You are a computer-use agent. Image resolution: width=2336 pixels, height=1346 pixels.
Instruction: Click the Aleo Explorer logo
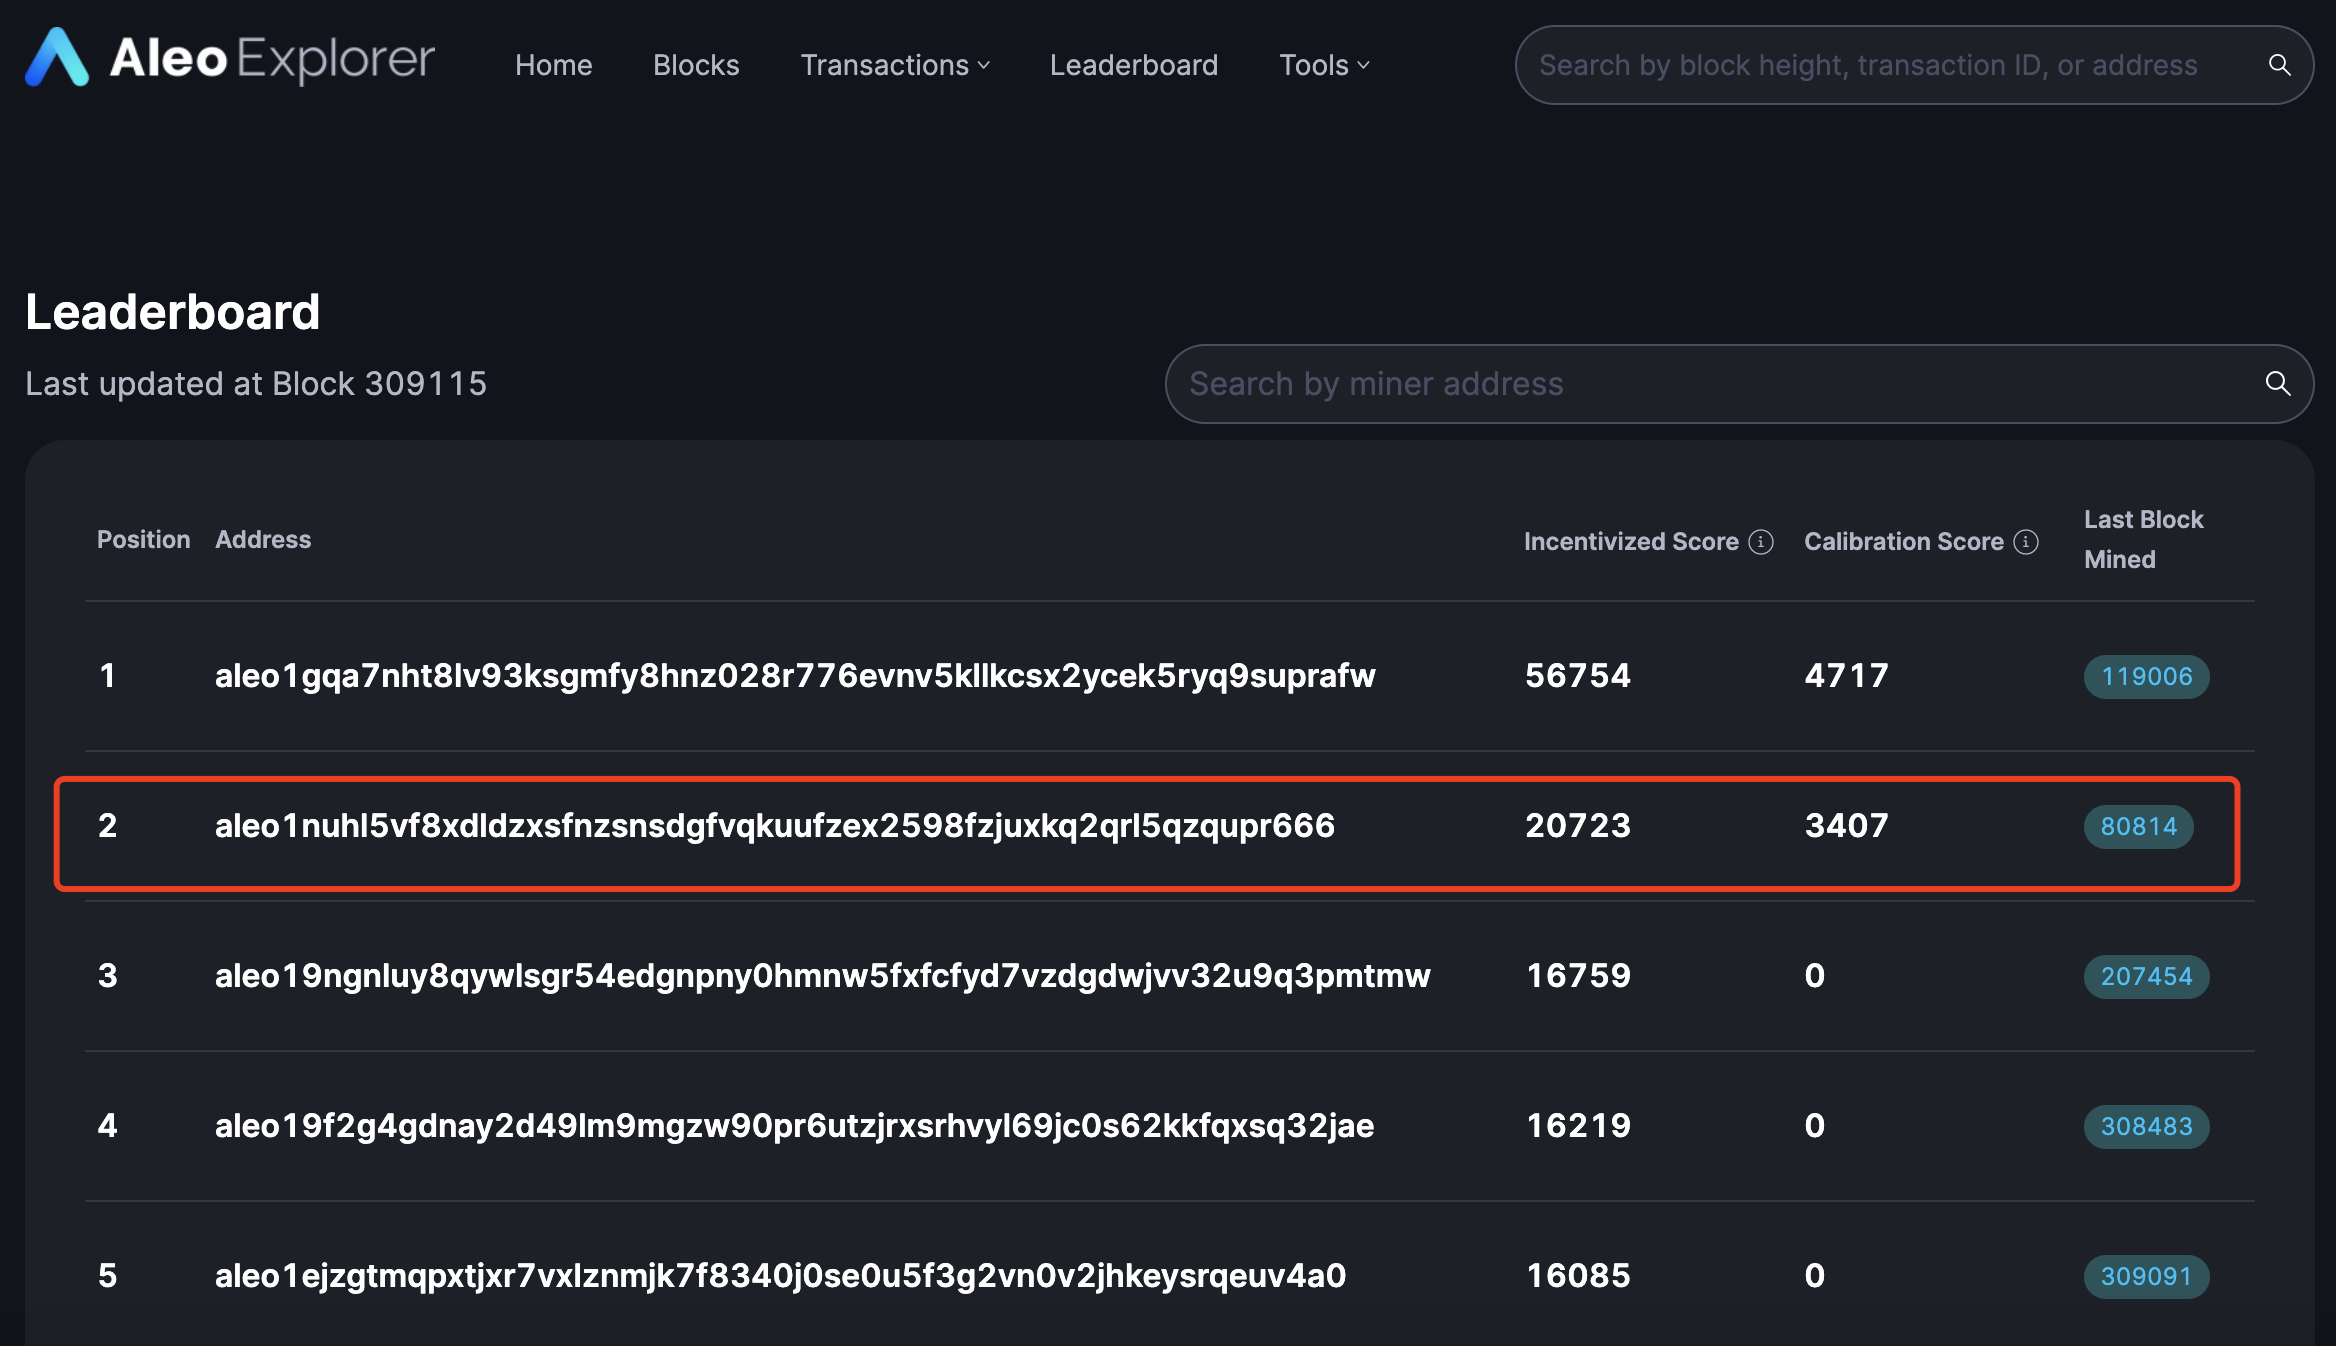228,61
